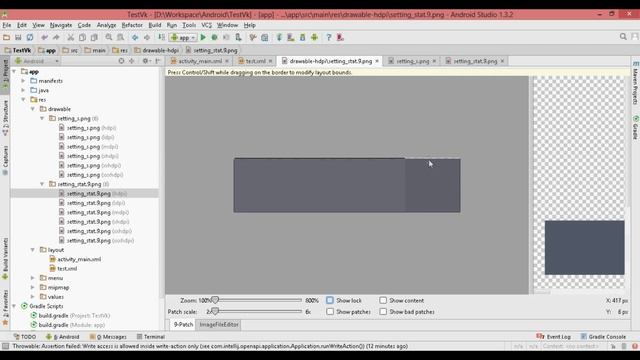Viewport: 640px width, 360px height.
Task: Enable the Show bad patches checkbox
Action: point(383,312)
